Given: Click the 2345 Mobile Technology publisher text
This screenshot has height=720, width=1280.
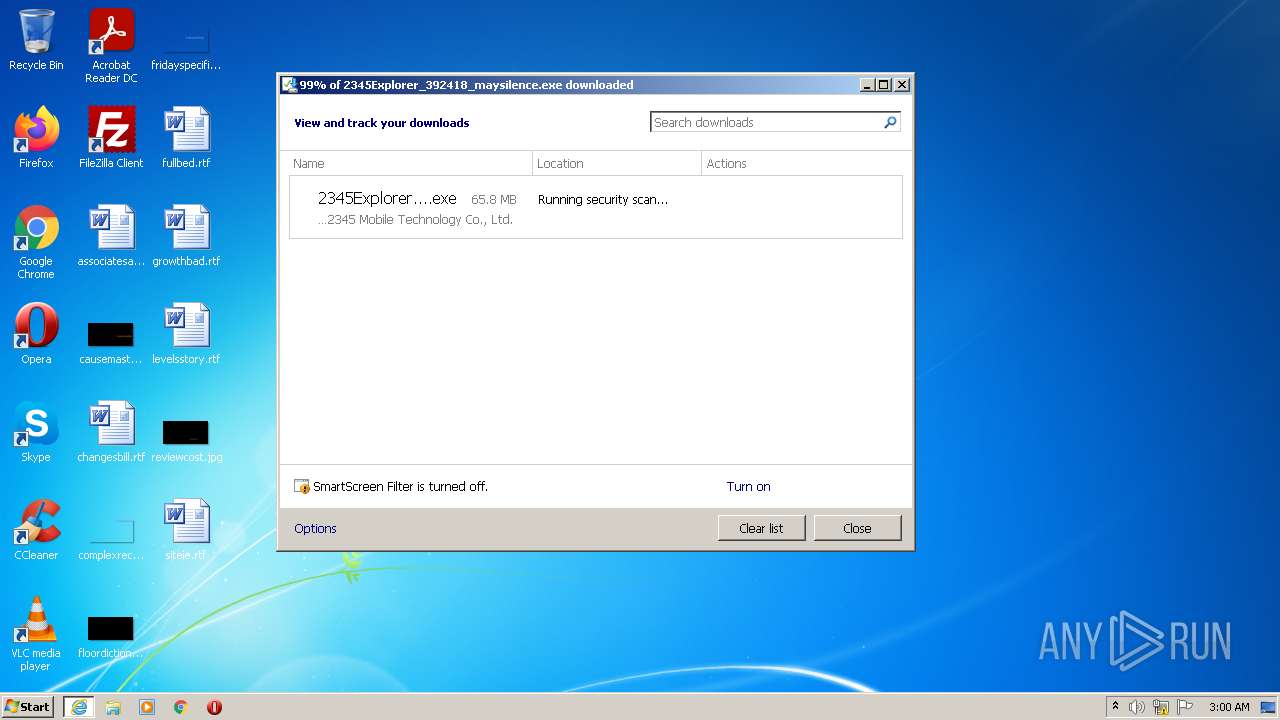Looking at the screenshot, I should 415,220.
